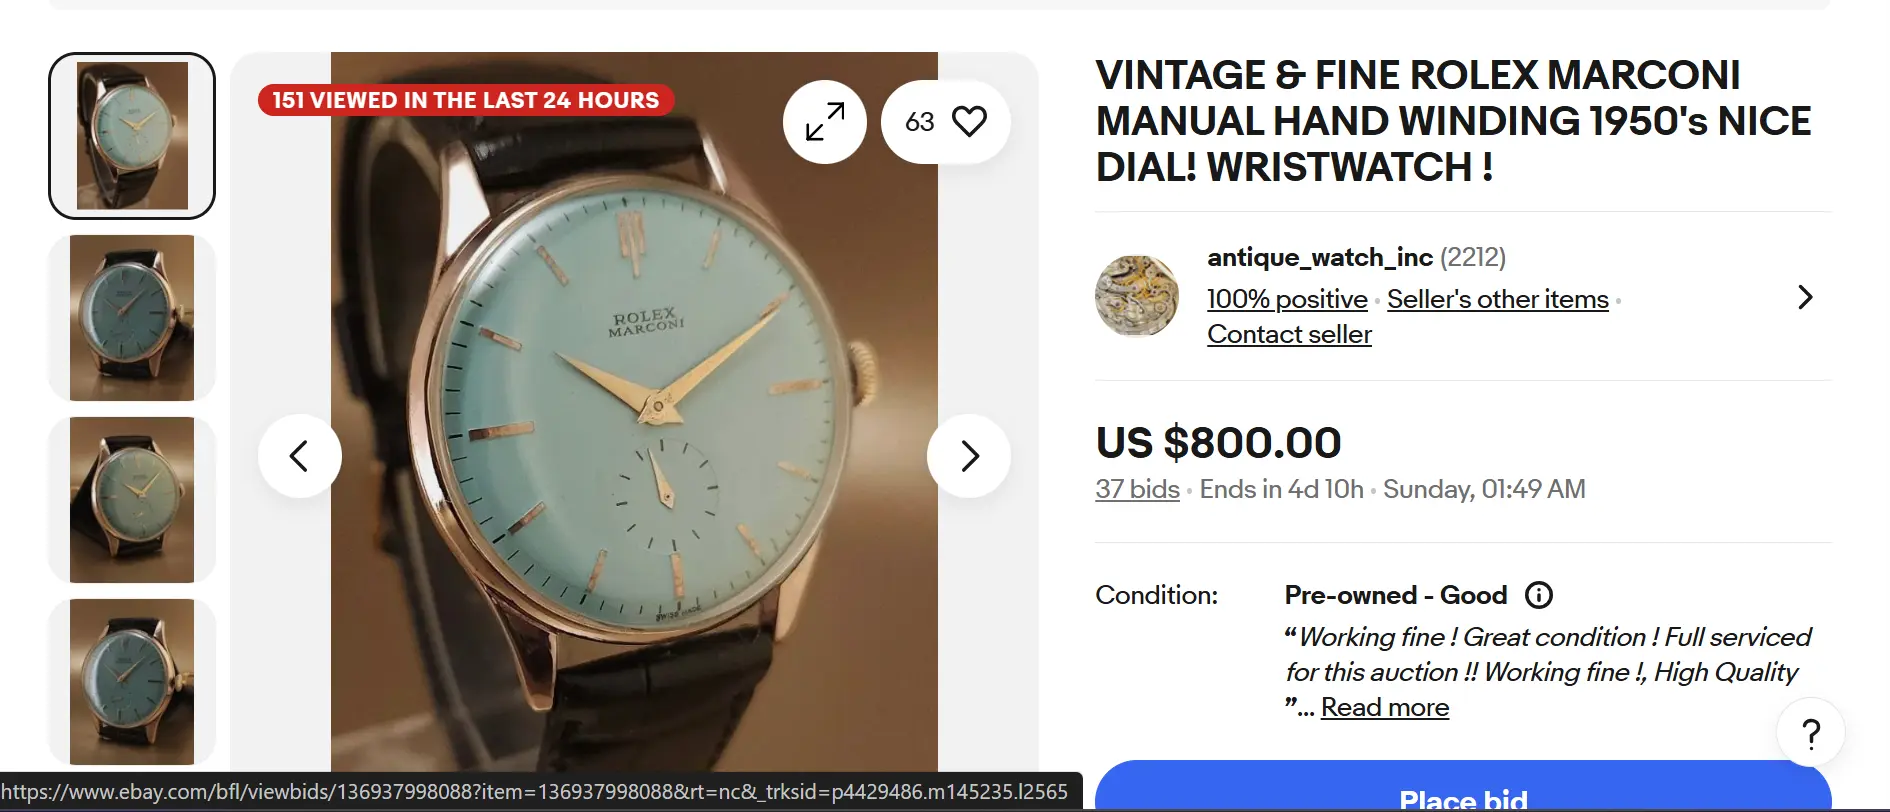Select the second watch thumbnail

point(132,318)
